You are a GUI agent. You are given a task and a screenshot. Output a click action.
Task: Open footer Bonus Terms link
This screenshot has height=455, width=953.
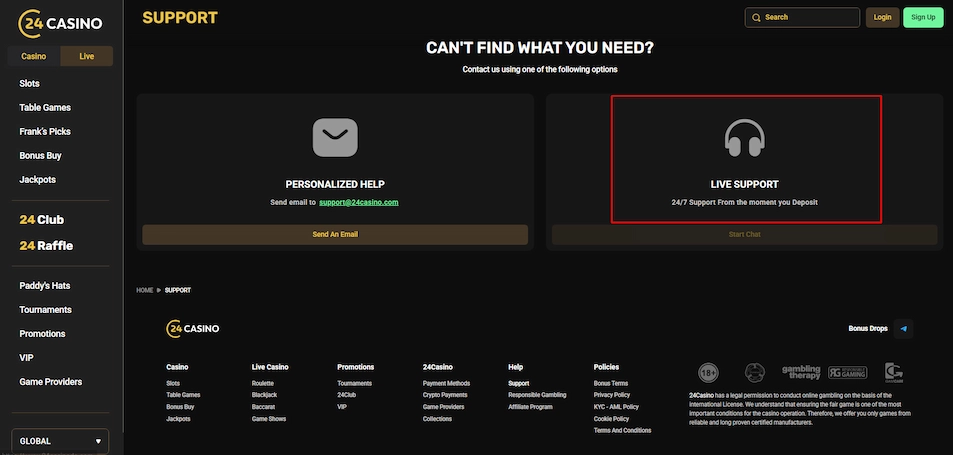(x=611, y=383)
